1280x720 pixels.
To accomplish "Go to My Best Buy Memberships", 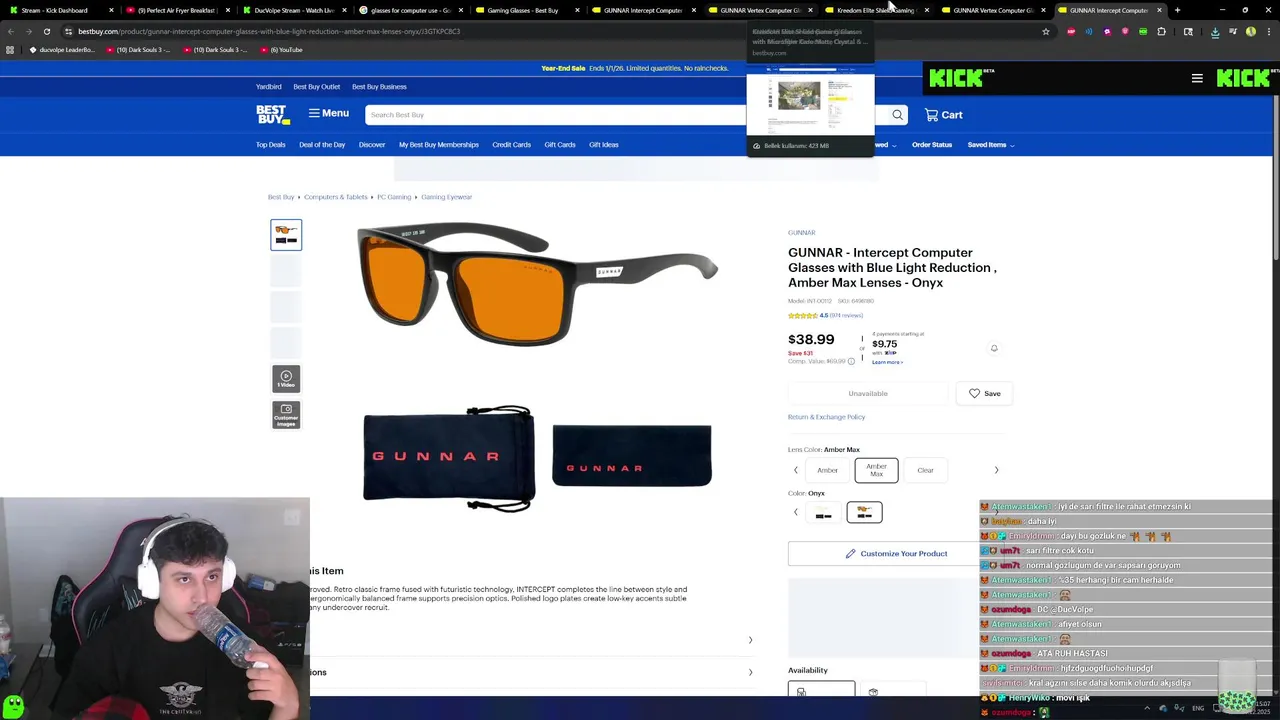I will (x=439, y=145).
